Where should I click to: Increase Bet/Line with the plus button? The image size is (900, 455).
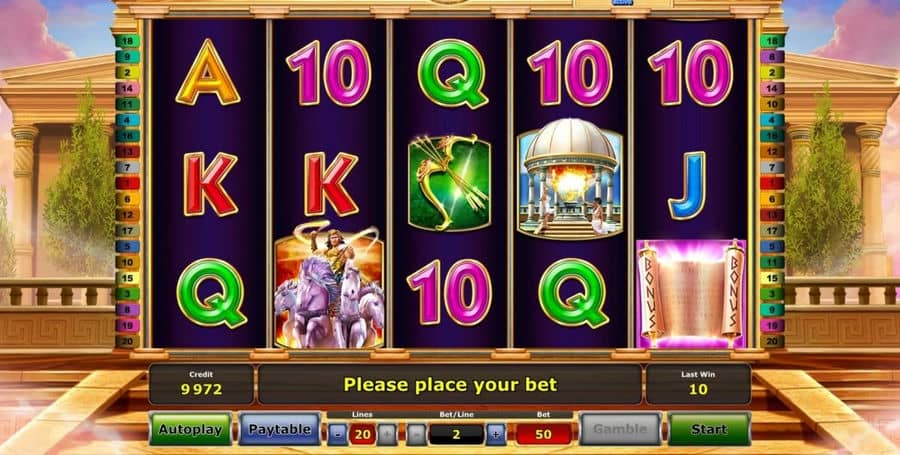pyautogui.click(x=496, y=434)
